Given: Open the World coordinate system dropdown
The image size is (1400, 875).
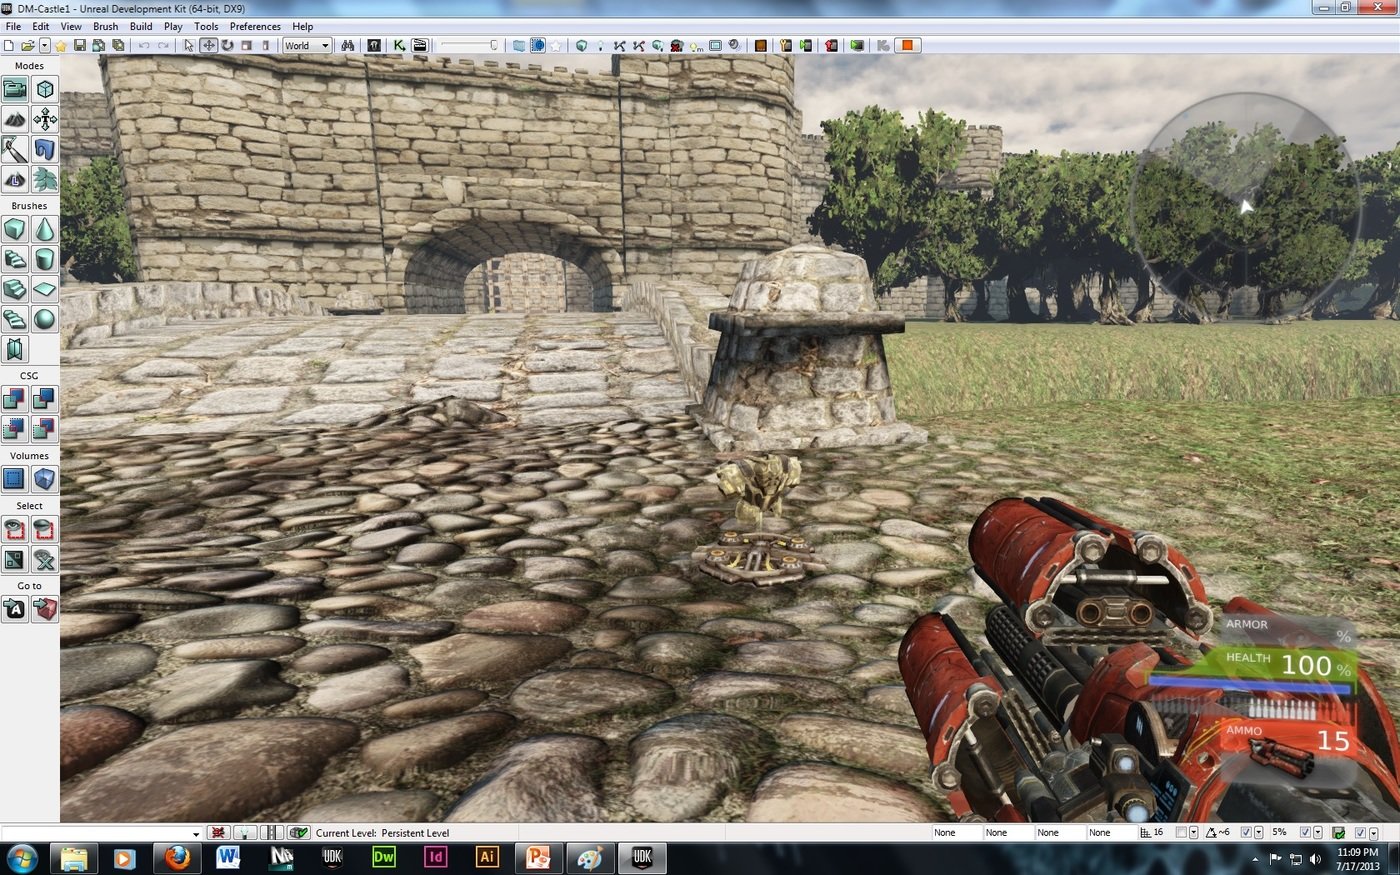Looking at the screenshot, I should click(306, 46).
